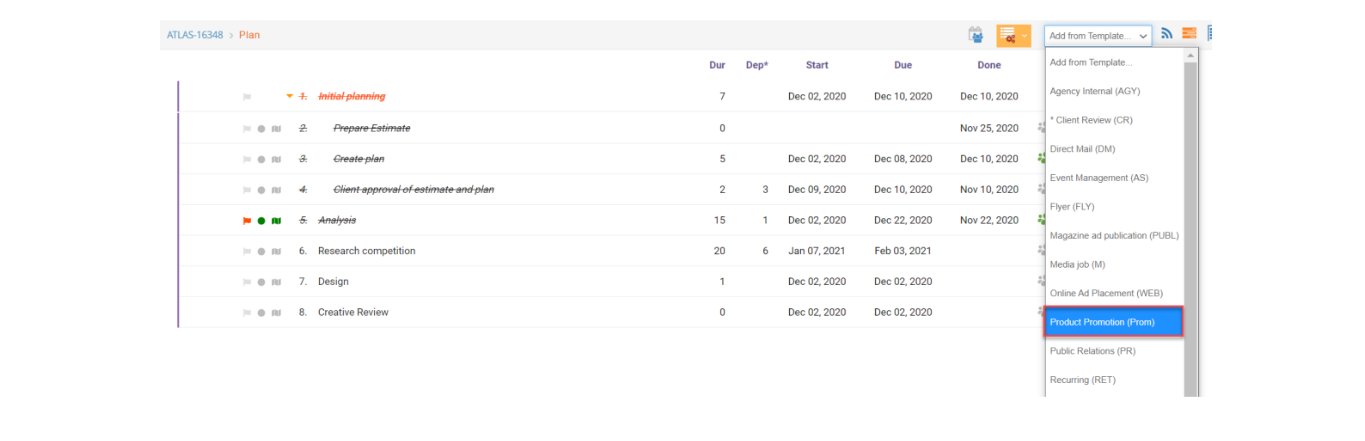Viewport: 1365px width, 441px height.
Task: Click the gray map icon on Design row
Action: (276, 282)
